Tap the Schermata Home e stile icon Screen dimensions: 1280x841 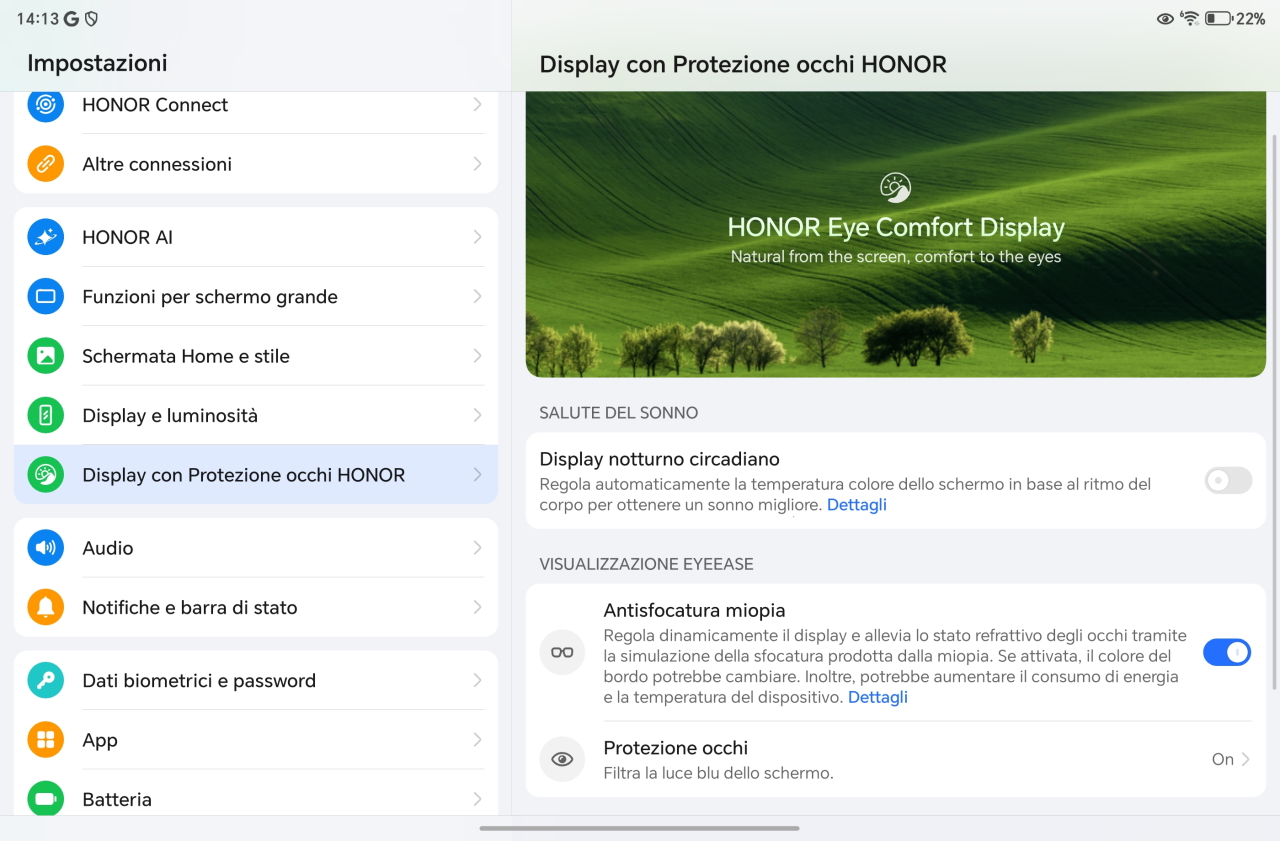[45, 356]
